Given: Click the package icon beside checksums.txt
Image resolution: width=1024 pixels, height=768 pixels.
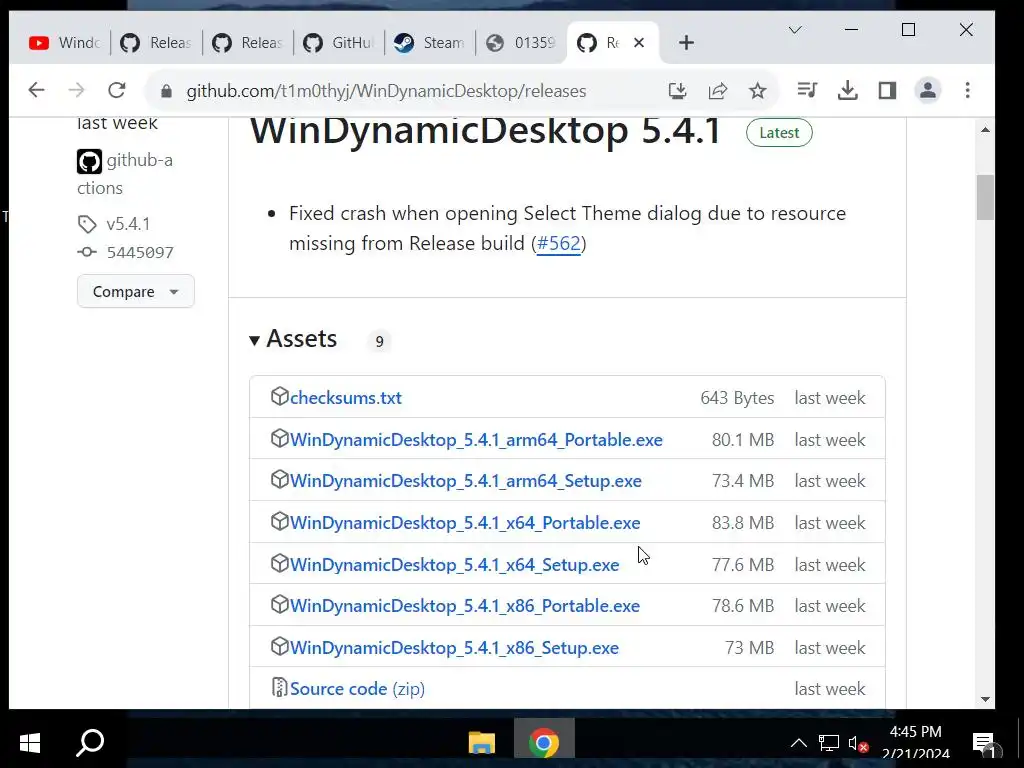Looking at the screenshot, I should (x=280, y=396).
